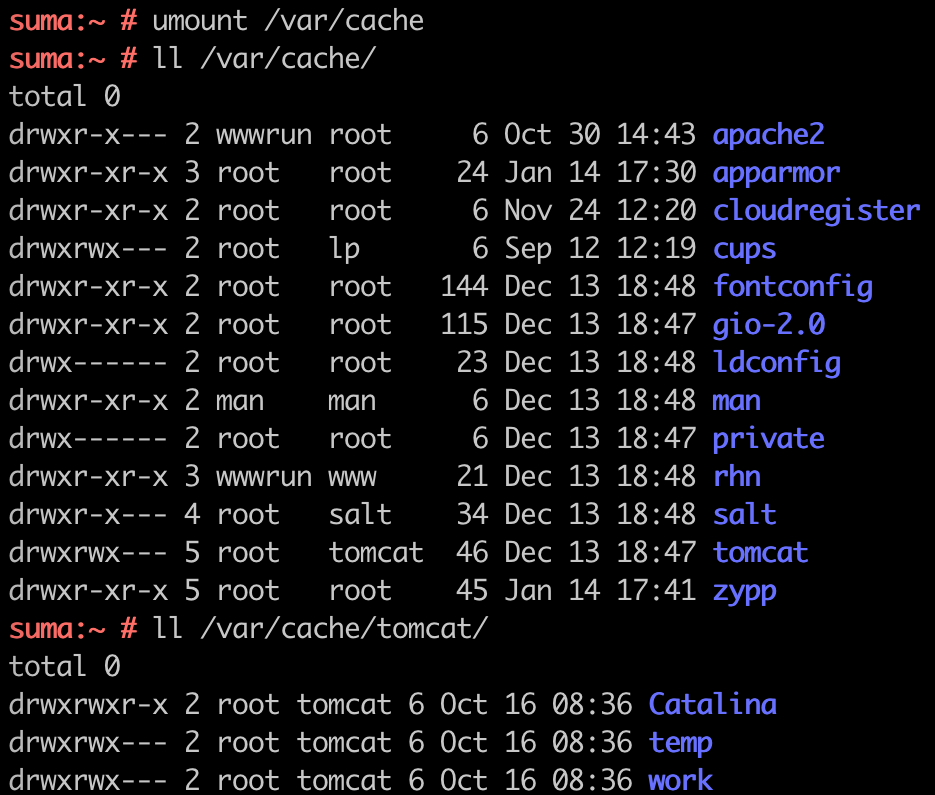Click the rhn directory entry
935x795 pixels.
pos(736,477)
